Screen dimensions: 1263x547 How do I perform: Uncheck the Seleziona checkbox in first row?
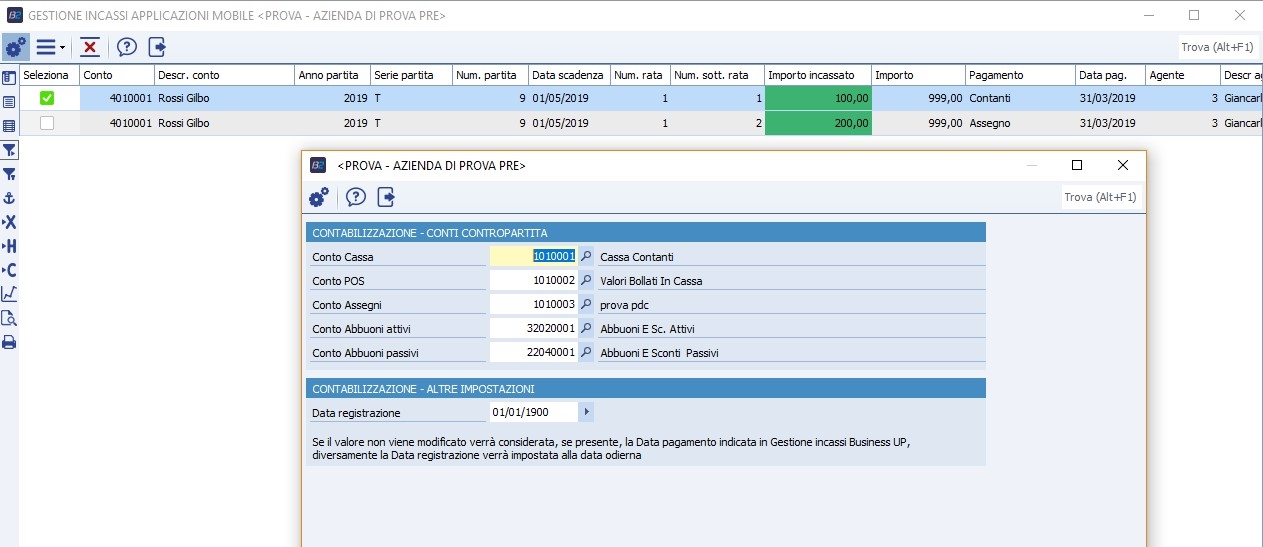point(47,98)
